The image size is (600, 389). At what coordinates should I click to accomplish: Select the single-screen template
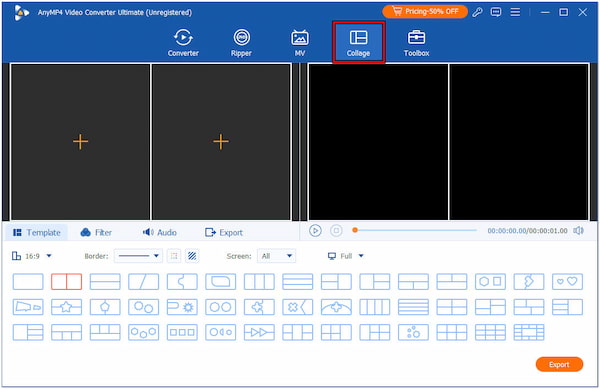pos(28,282)
